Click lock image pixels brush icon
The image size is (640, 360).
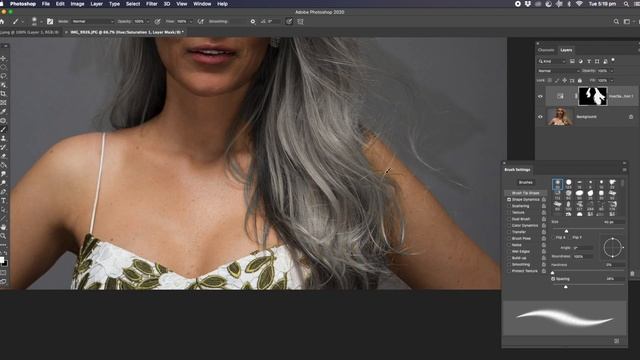point(557,80)
